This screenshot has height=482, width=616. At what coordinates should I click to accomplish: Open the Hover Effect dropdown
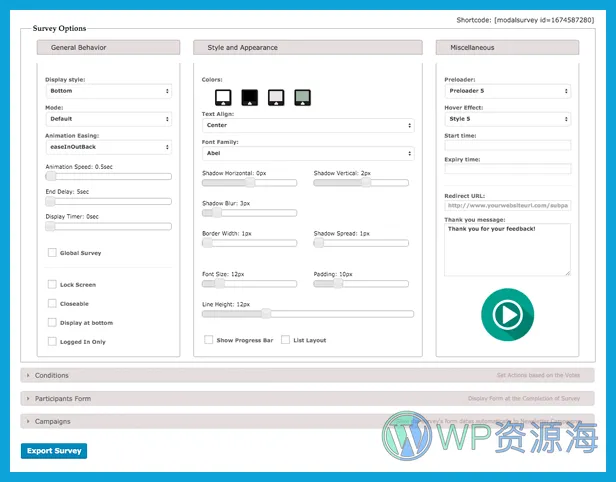[x=508, y=119]
